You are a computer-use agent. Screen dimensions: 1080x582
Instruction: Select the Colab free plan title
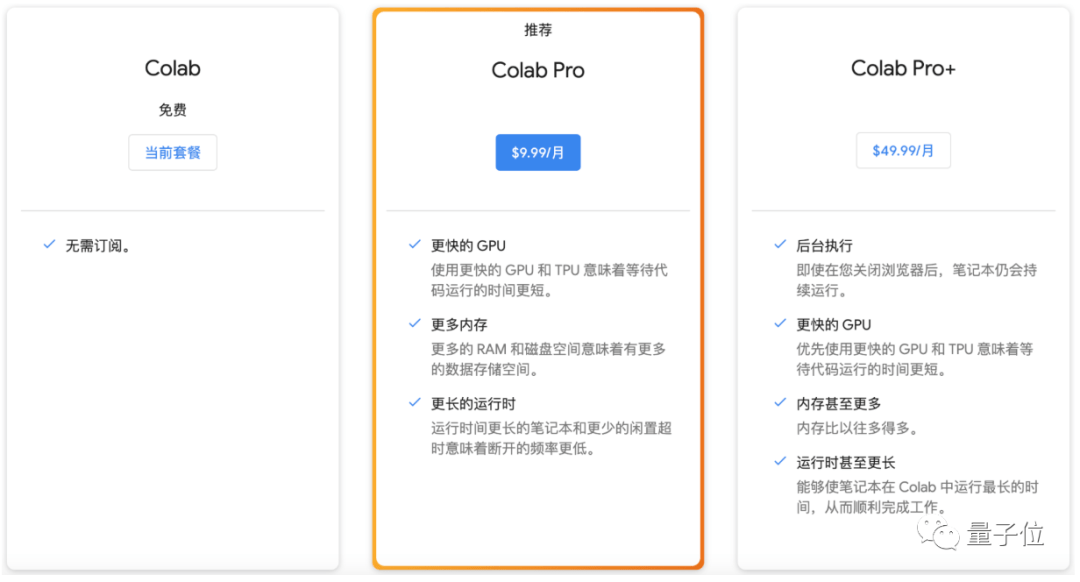coord(172,68)
